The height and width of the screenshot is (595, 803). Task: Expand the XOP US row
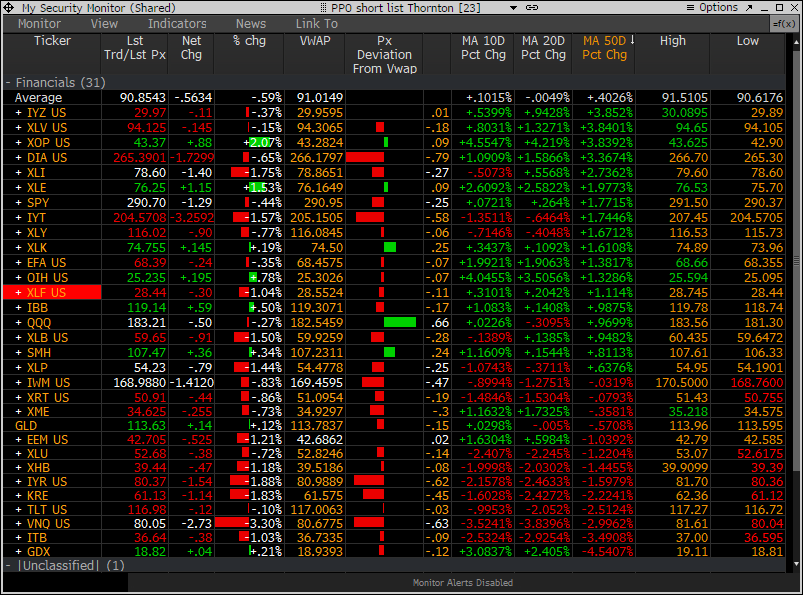pos(18,142)
